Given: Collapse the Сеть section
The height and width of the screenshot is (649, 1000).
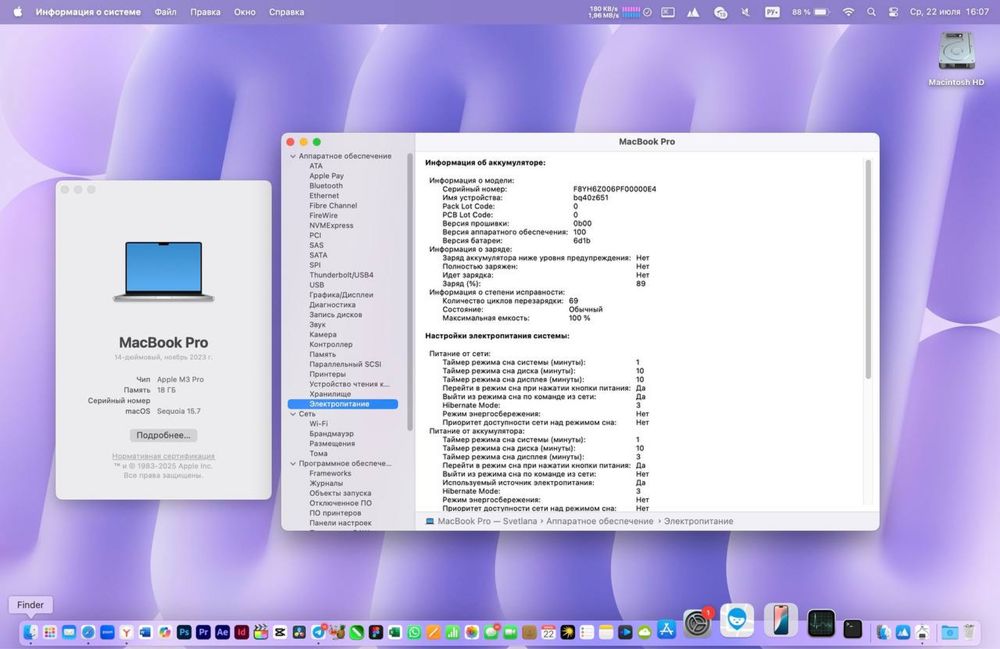Looking at the screenshot, I should [x=293, y=414].
